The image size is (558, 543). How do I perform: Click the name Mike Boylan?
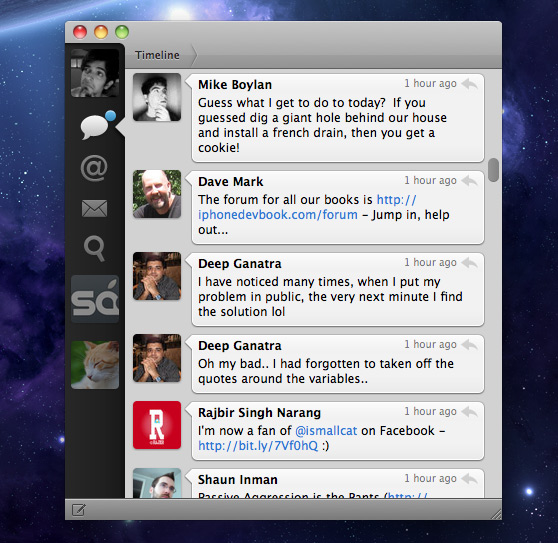click(235, 85)
